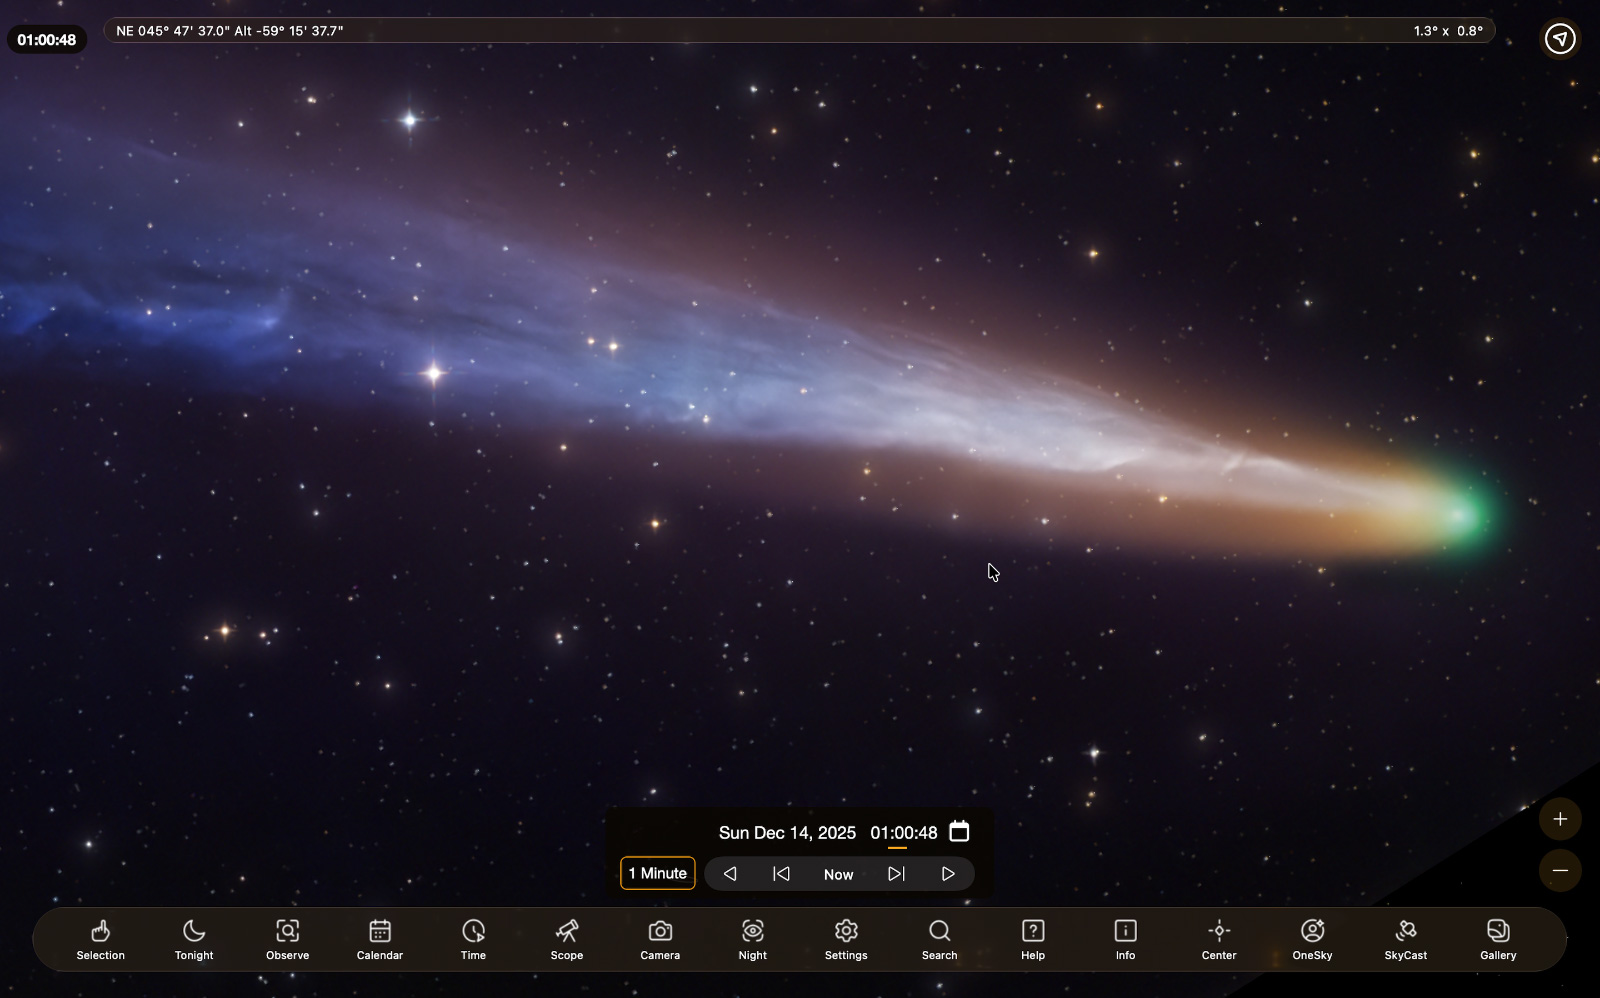Open the OneSky panel
Viewport: 1600px width, 998px height.
click(1313, 940)
